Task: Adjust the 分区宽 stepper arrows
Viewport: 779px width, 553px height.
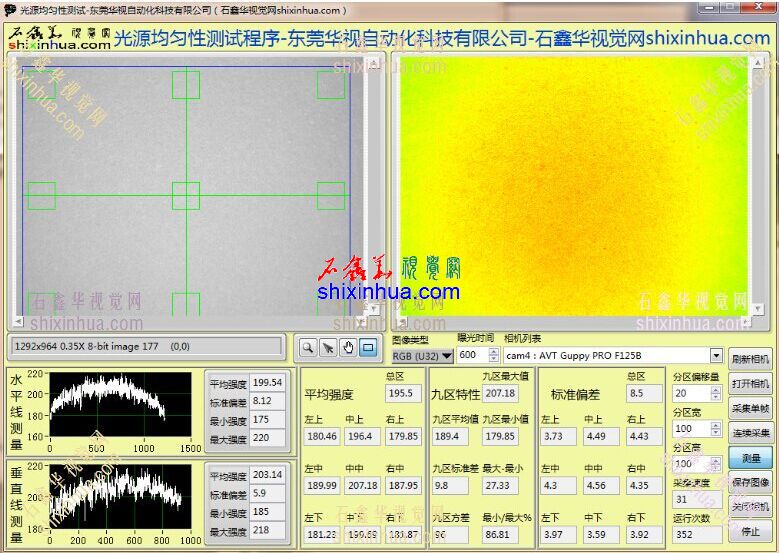Action: coord(716,429)
